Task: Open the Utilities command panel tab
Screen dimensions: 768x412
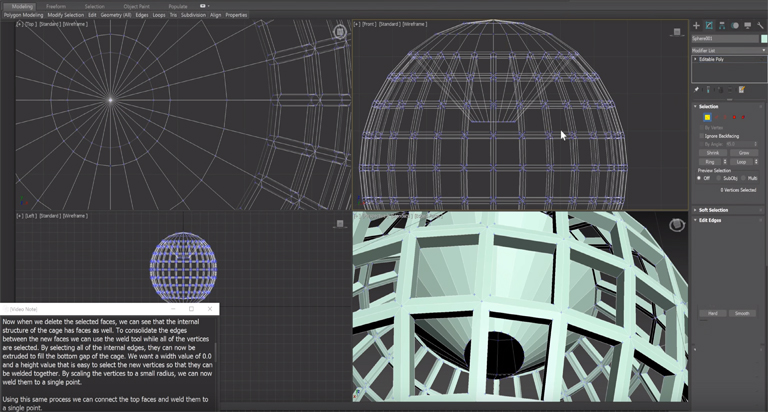Action: pyautogui.click(x=760, y=25)
